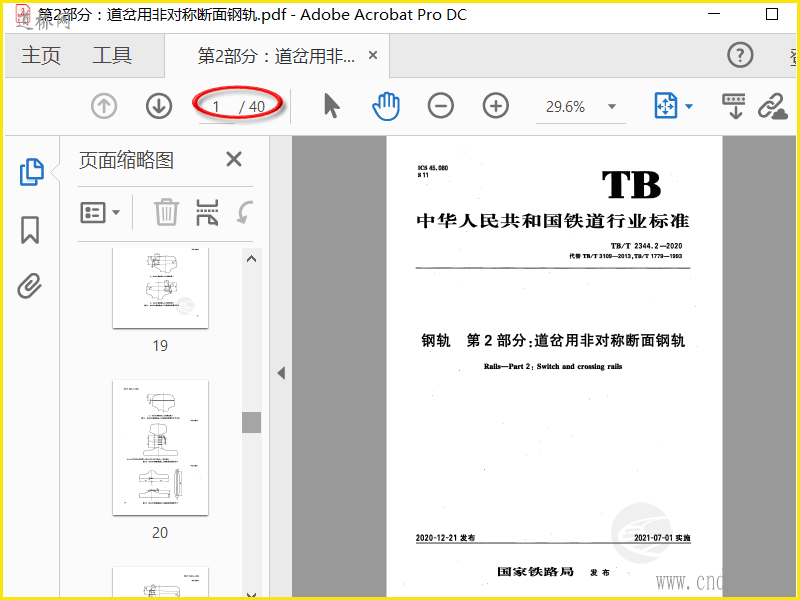Click the share link cloud icon
The image size is (800, 600).
coord(772,106)
